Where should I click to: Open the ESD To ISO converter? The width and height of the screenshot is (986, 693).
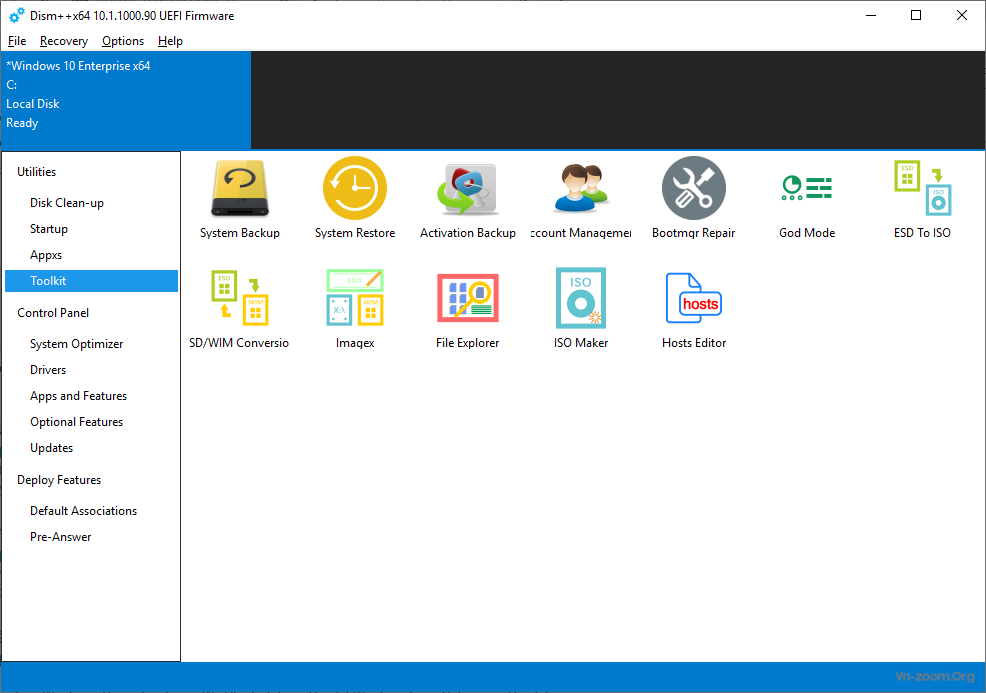[920, 196]
